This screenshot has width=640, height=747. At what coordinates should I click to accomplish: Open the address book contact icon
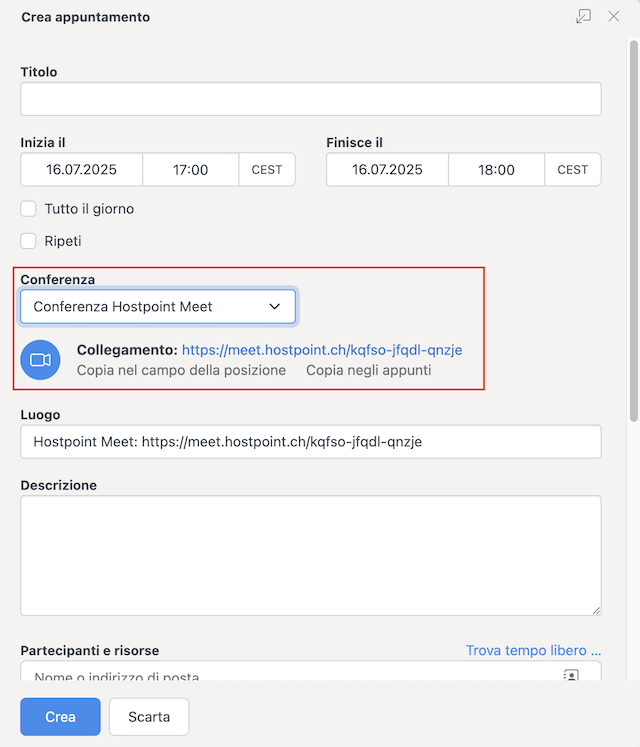tap(571, 675)
